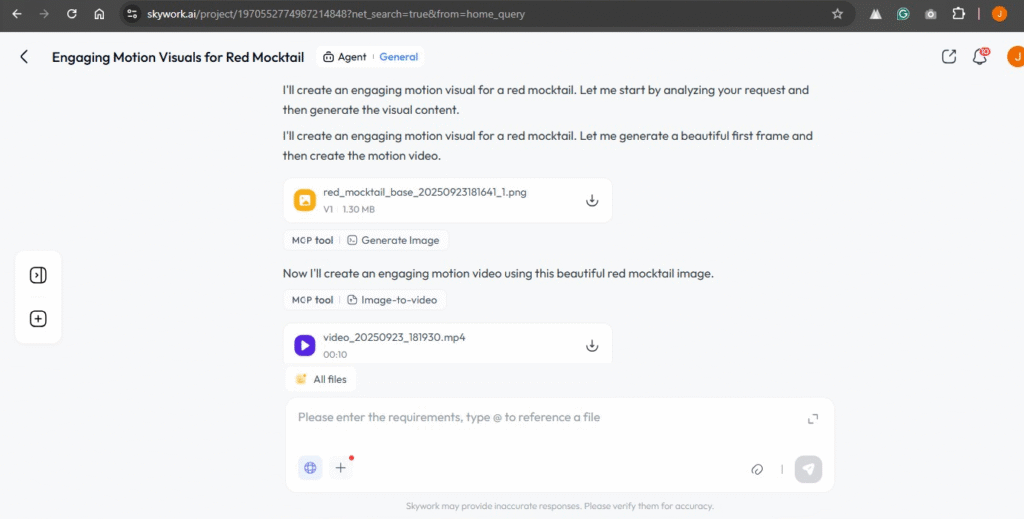Screen dimensions: 1024x519
Task: Download the video_20250923 MP4 file
Action: [591, 346]
